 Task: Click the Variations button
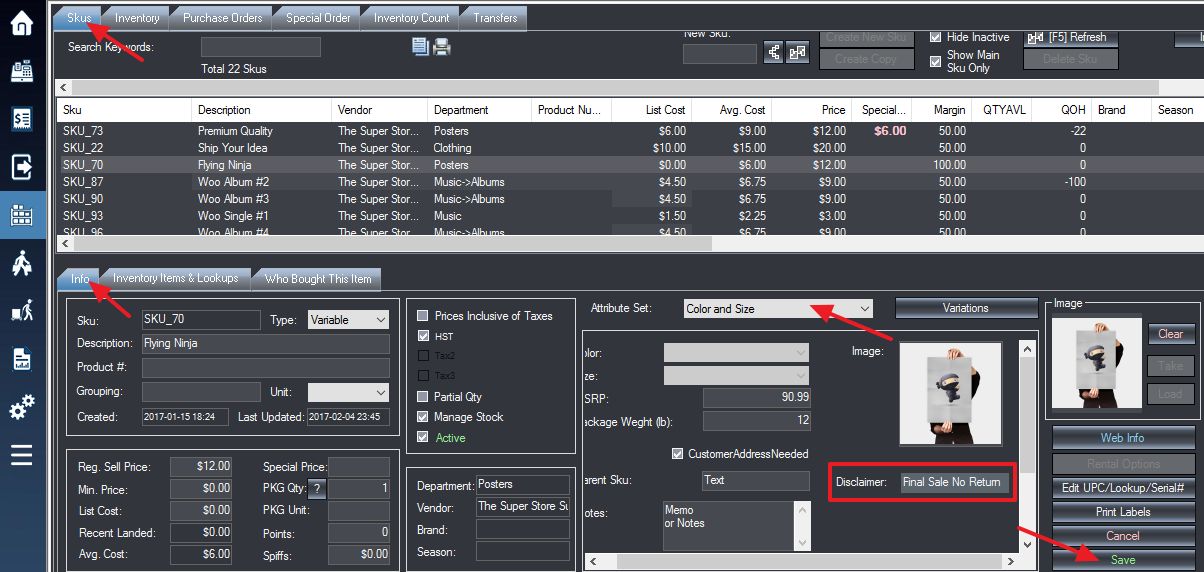point(965,308)
